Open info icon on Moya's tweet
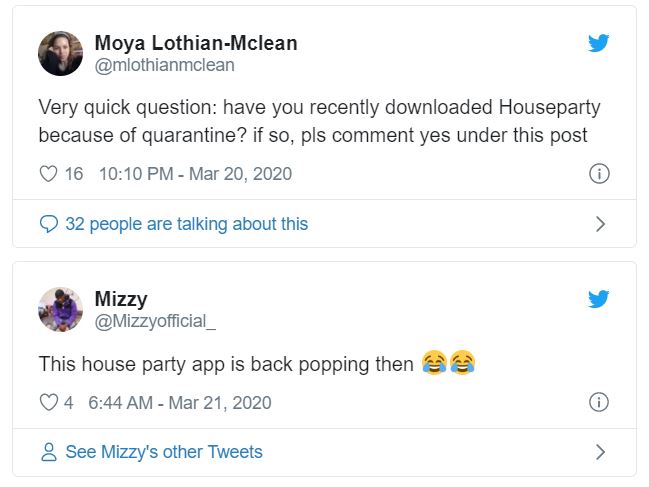The image size is (649, 487). tap(599, 174)
